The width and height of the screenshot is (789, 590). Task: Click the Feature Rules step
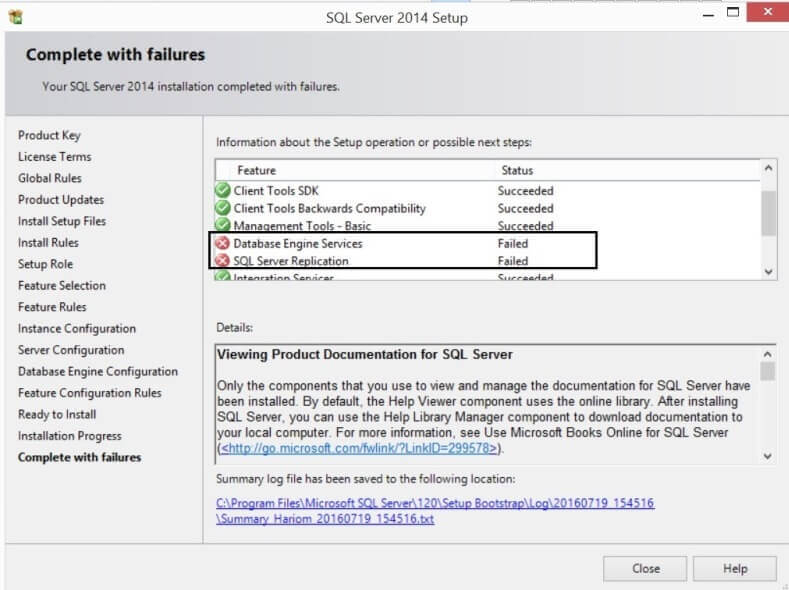(x=52, y=307)
